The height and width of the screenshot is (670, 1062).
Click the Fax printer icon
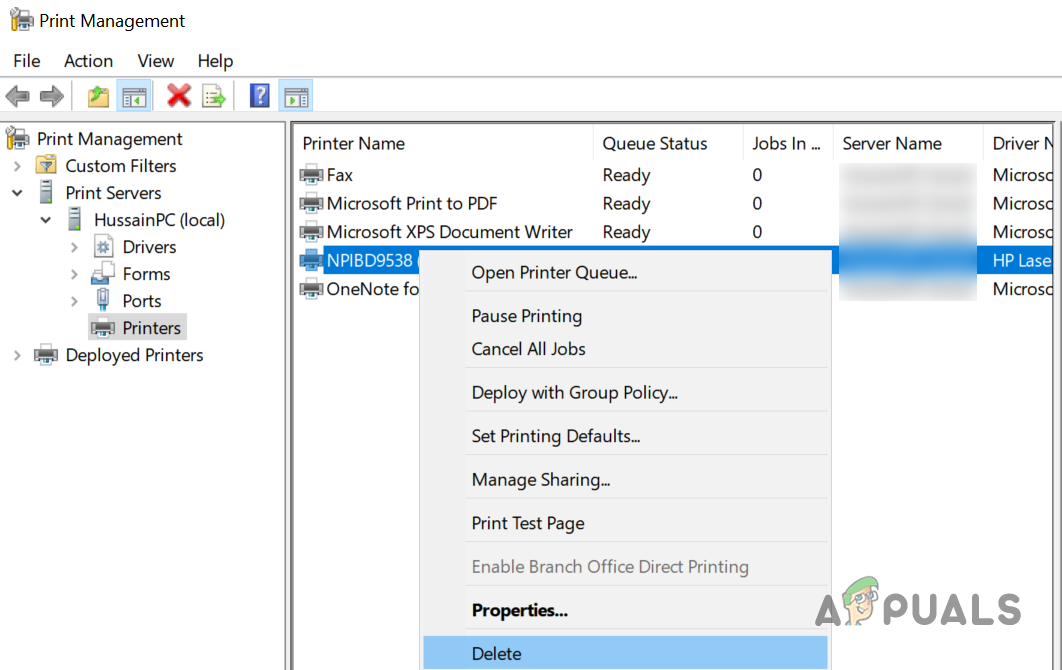coord(312,175)
